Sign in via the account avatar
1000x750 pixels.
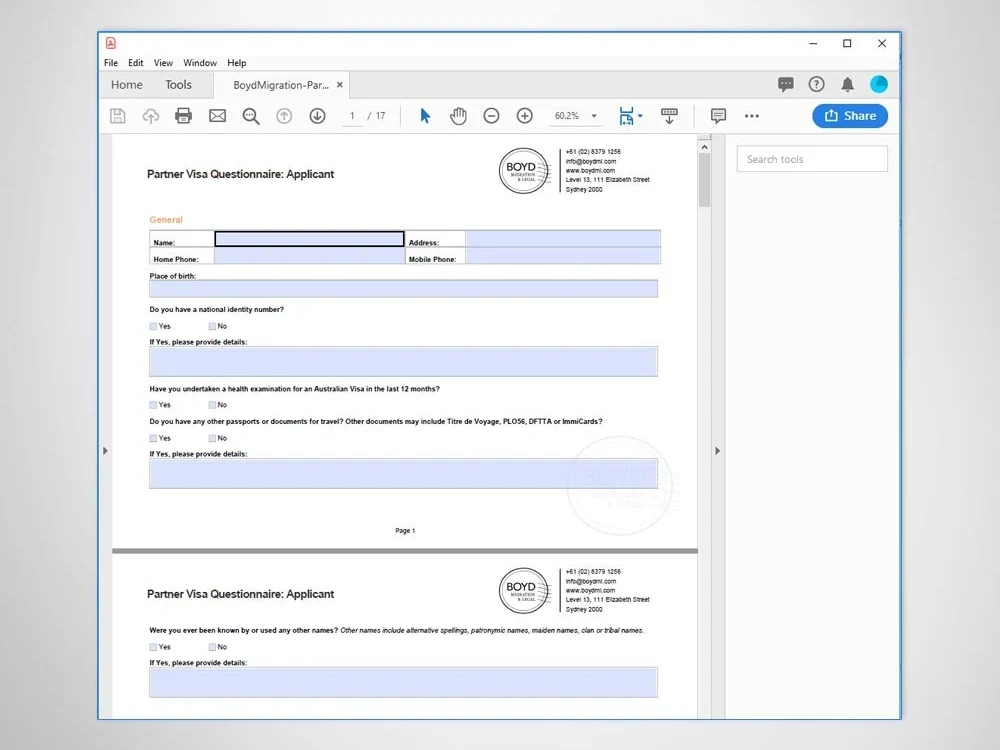tap(879, 84)
